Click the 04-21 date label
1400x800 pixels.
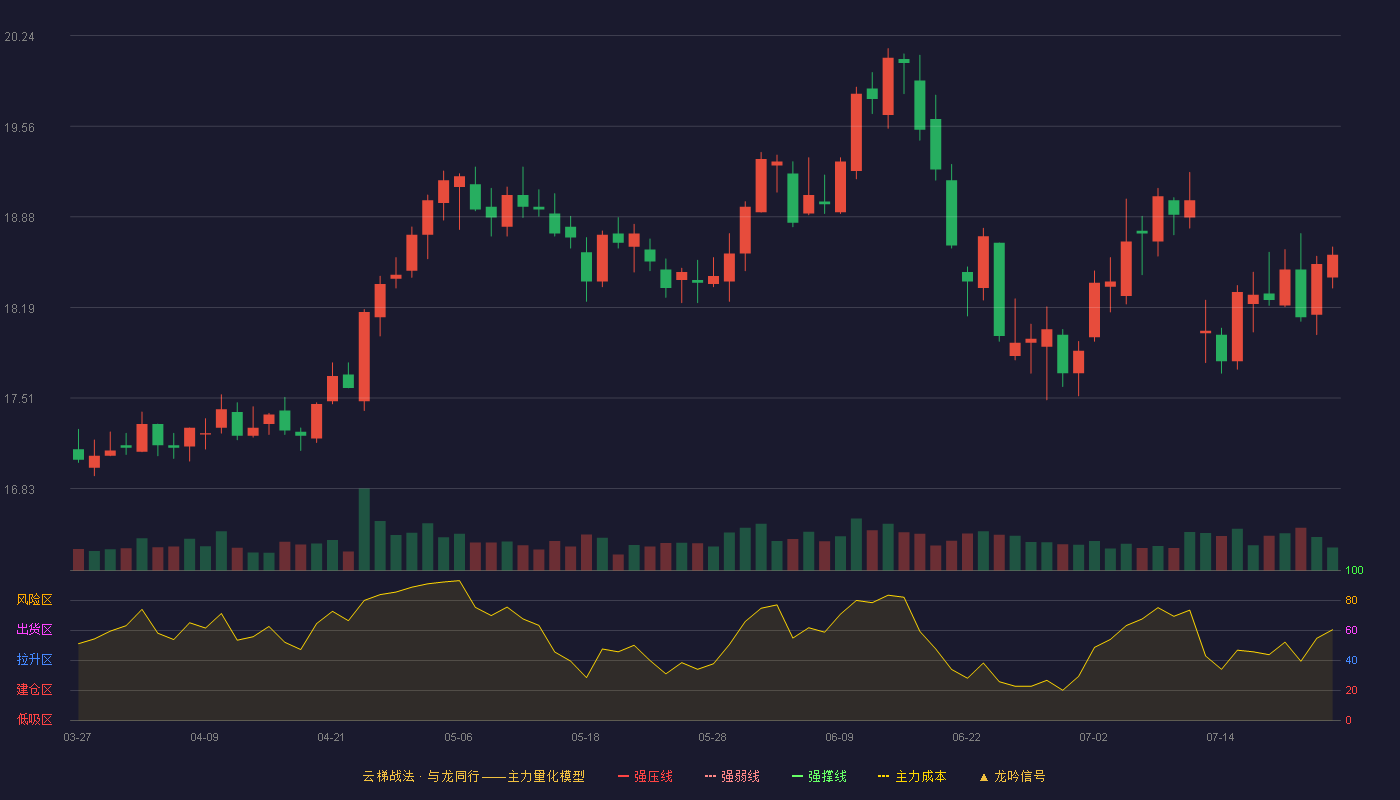click(x=331, y=737)
